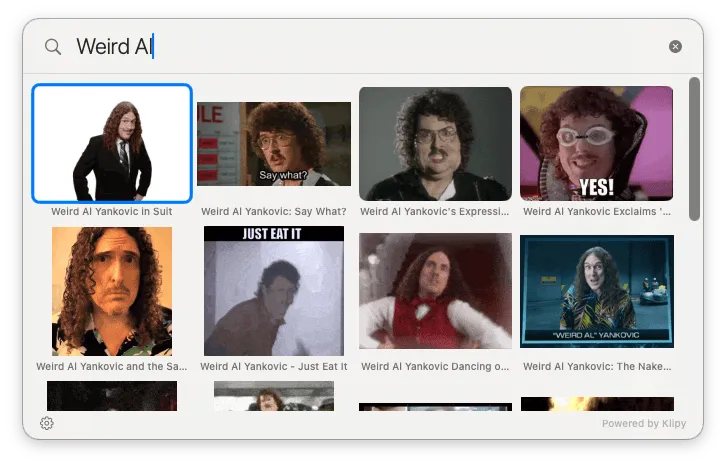Click the Weird Al Yankovic in Suit caption
The width and height of the screenshot is (726, 466).
112,212
